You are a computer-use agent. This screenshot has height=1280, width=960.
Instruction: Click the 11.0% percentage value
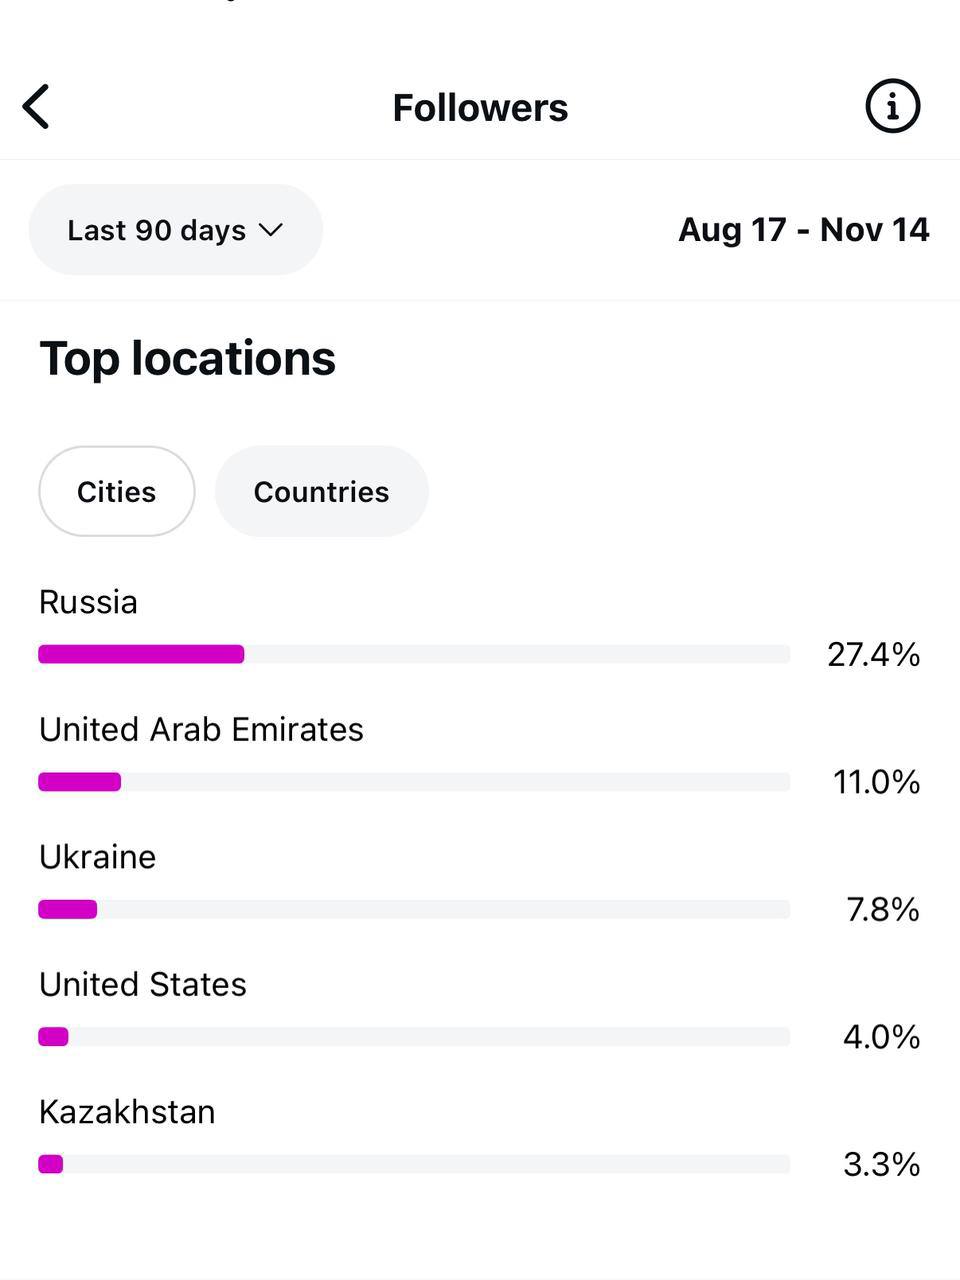[876, 782]
